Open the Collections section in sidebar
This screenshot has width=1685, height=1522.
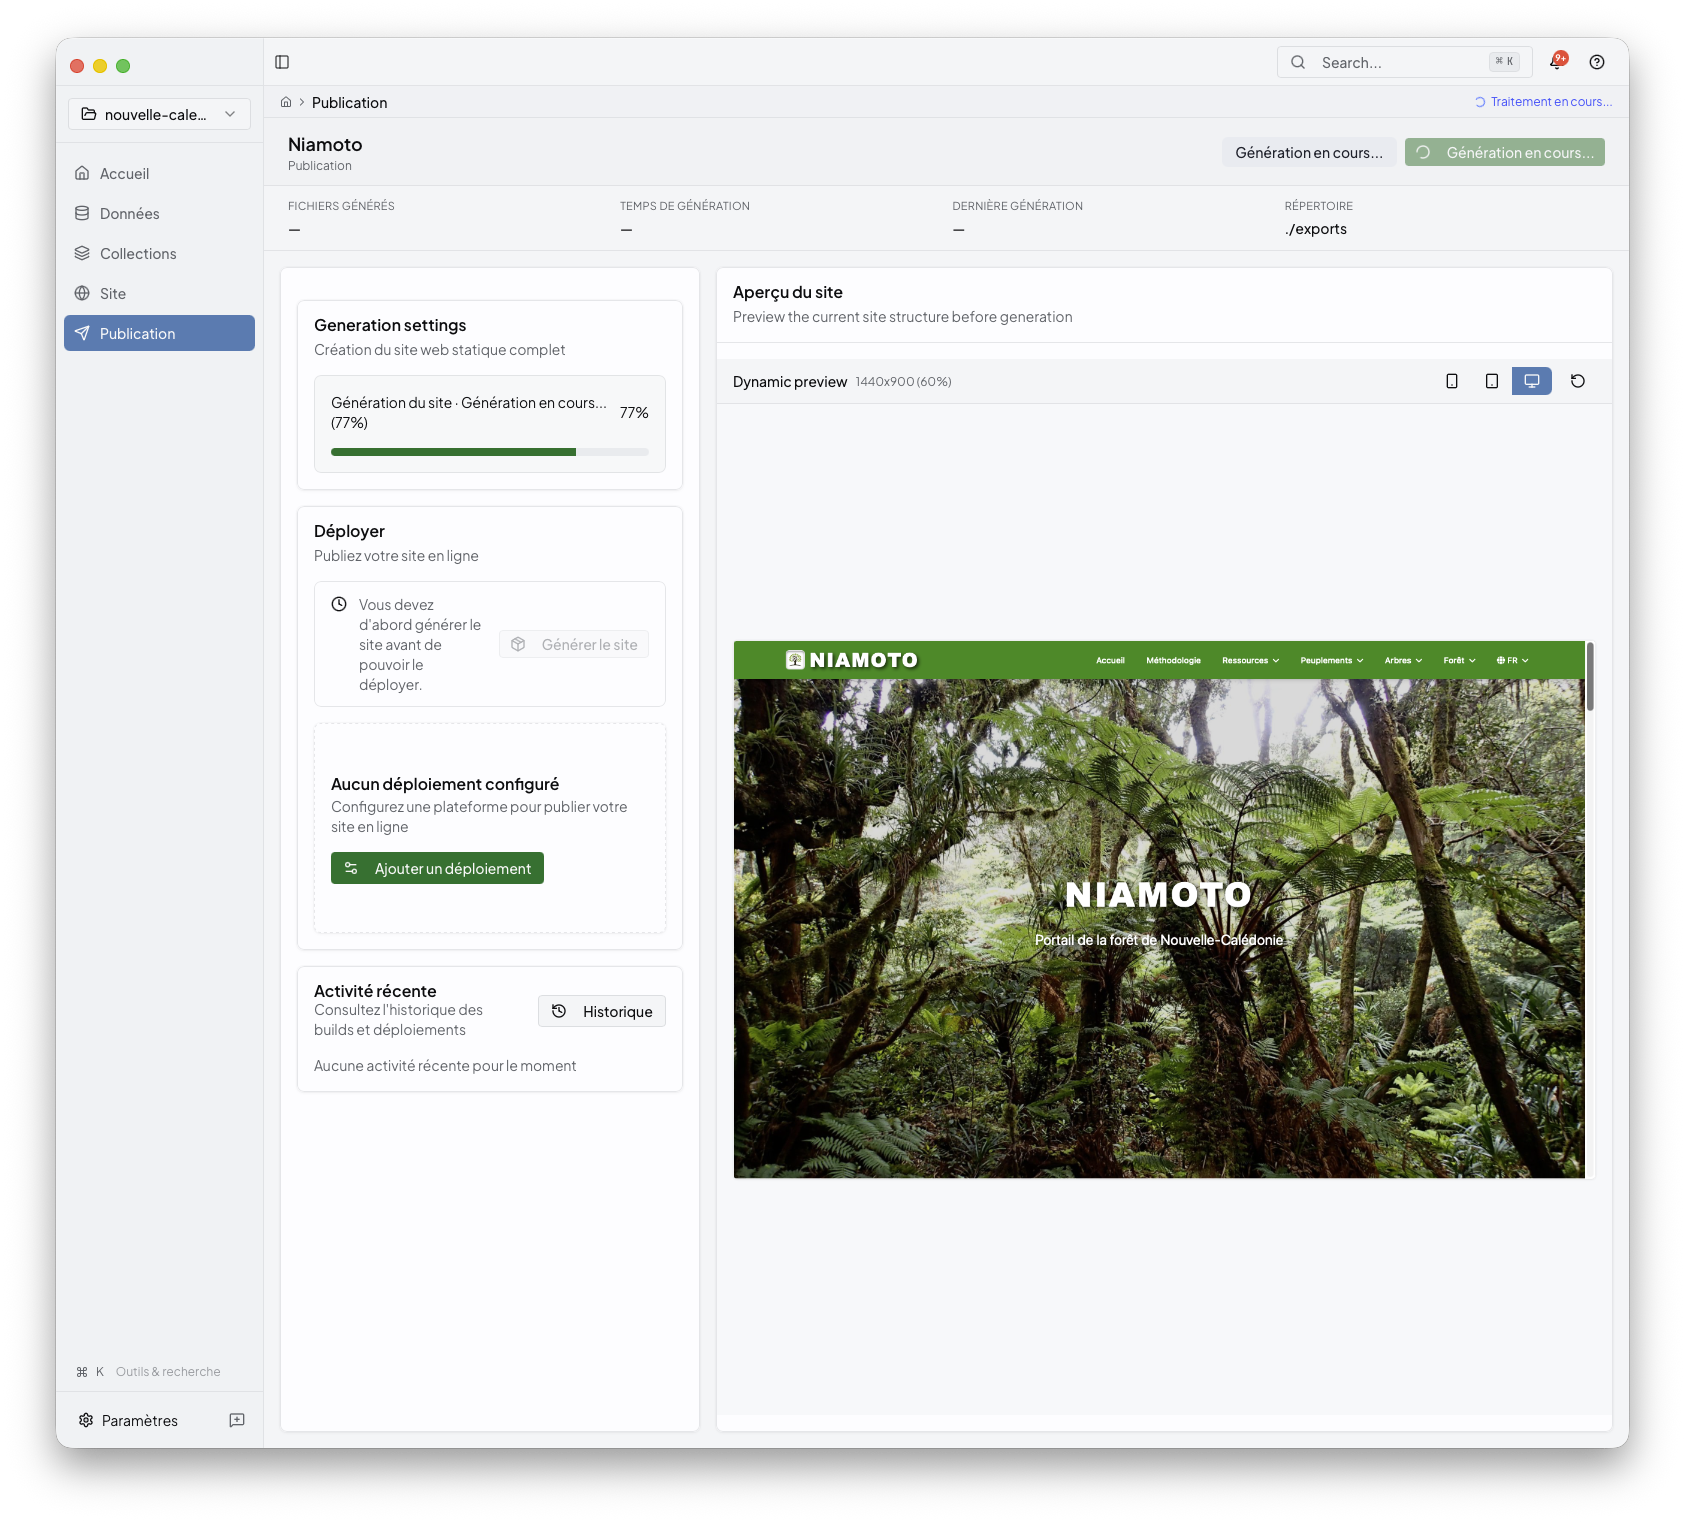137,253
